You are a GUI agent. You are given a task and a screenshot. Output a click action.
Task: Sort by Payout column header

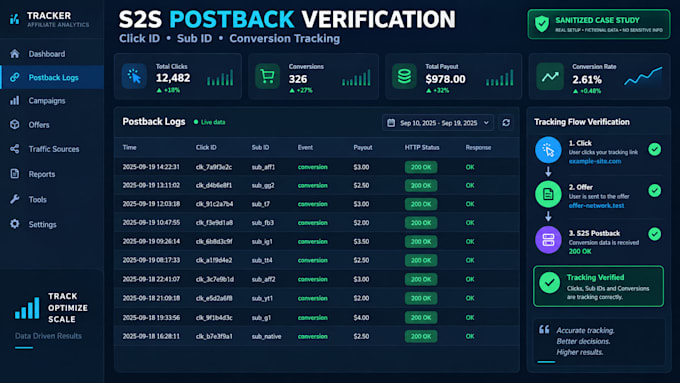click(363, 147)
